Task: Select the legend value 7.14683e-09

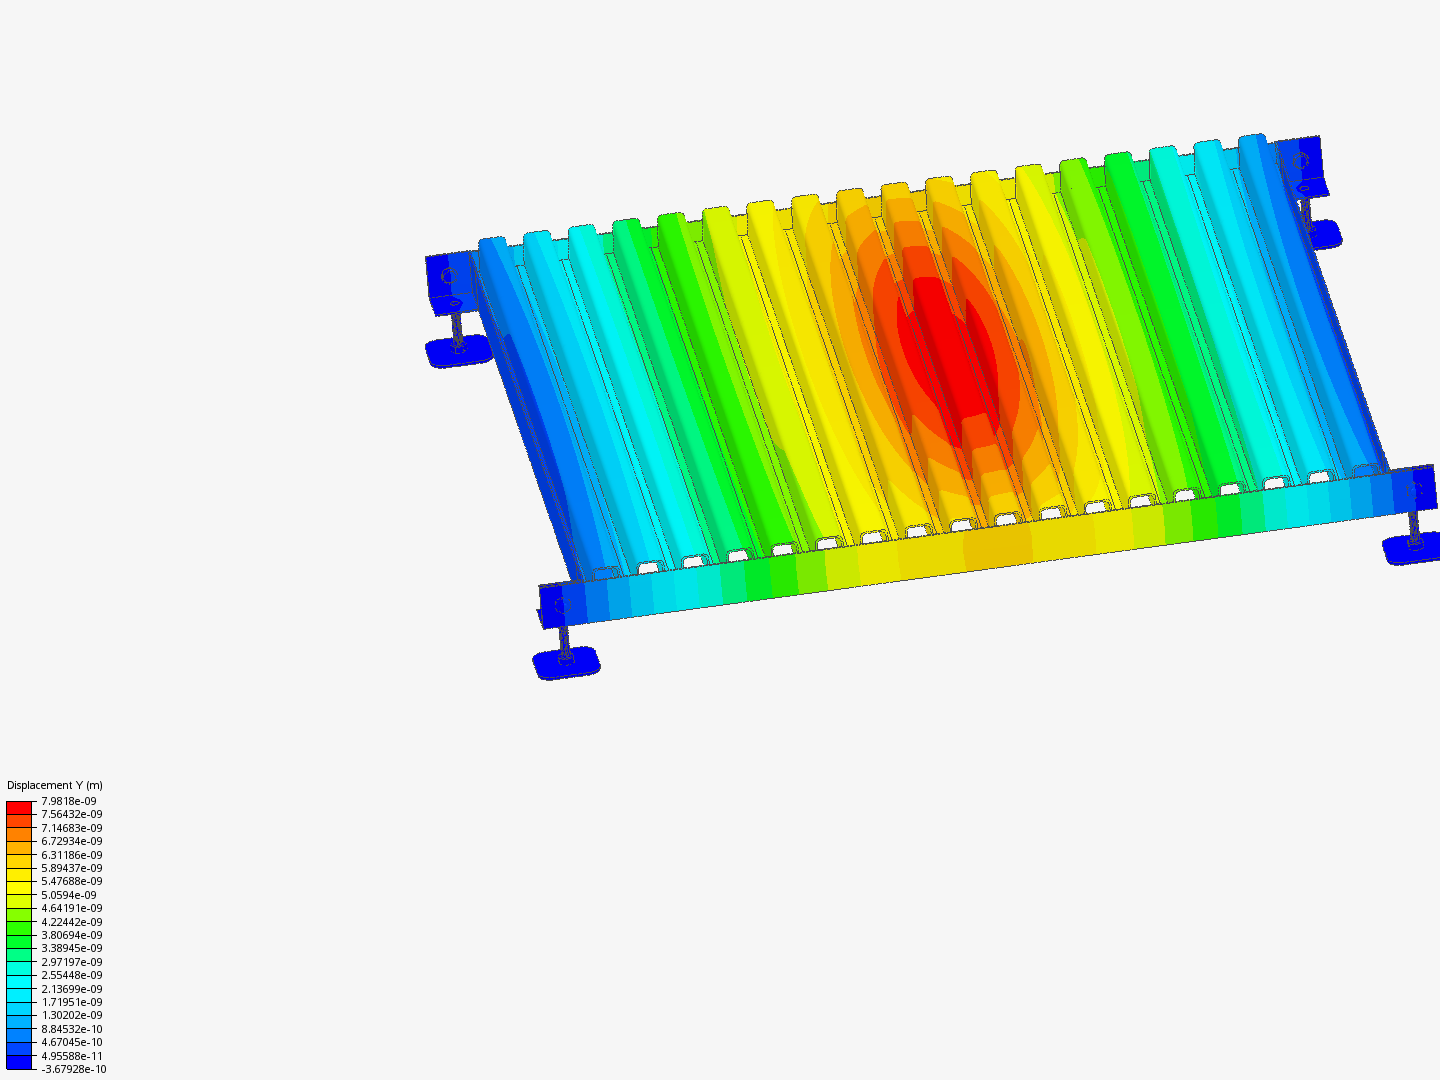Action: (71, 828)
